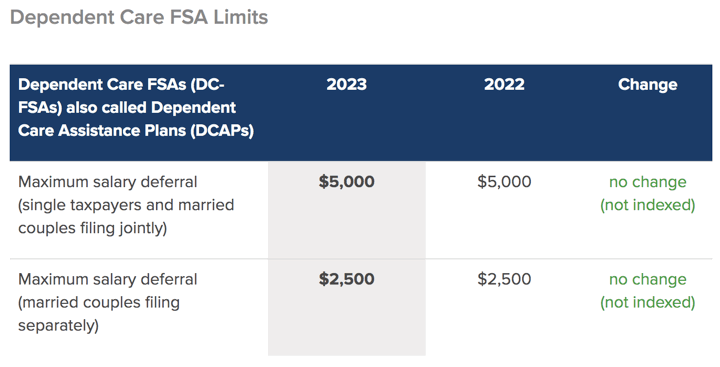Click '(not indexed)' in the first data row

[647, 205]
